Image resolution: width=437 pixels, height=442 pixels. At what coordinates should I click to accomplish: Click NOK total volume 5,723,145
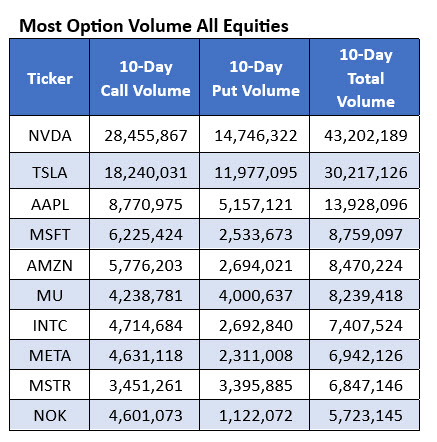366,416
